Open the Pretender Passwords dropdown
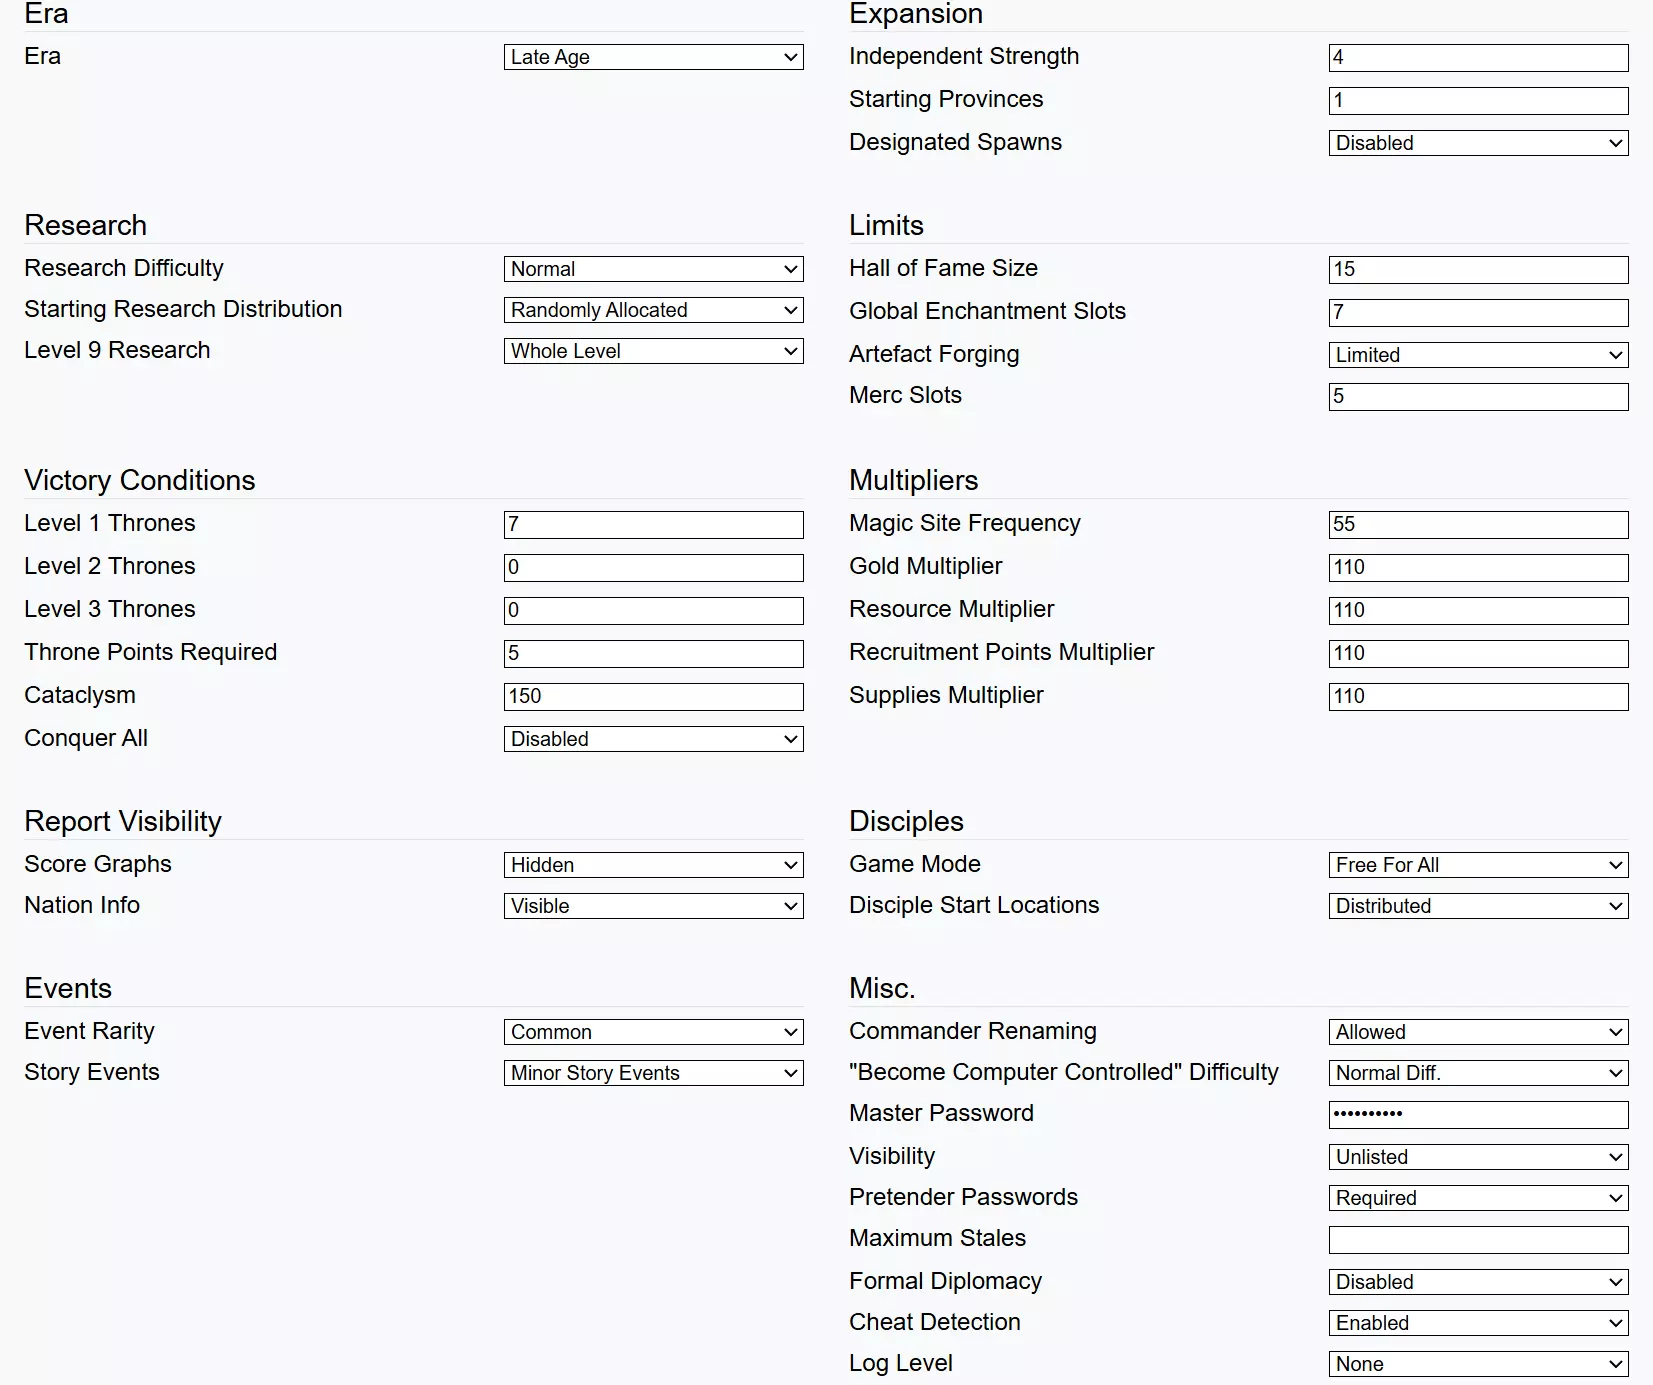 [1478, 1198]
